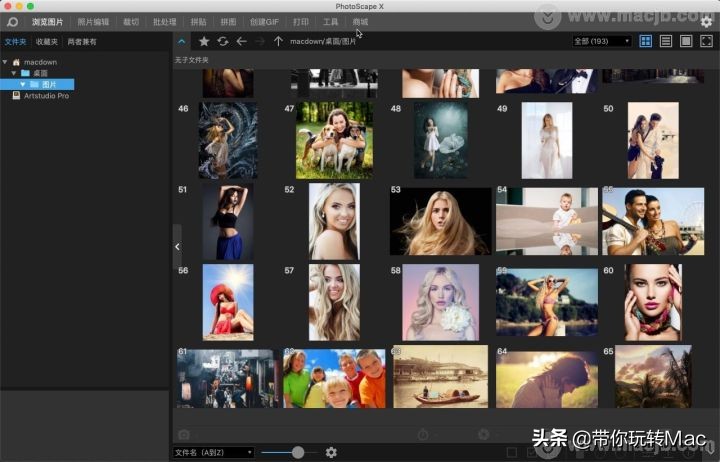Select thumbnail 49, the woman in white gown
This screenshot has width=720, height=462.
[x=547, y=140]
